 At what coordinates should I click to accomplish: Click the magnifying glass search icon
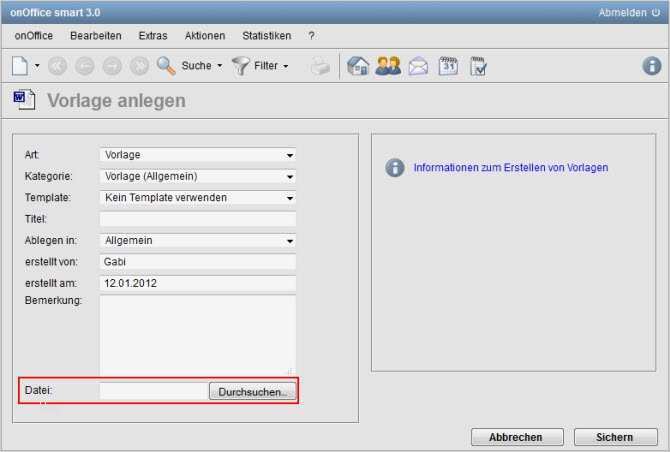(166, 66)
